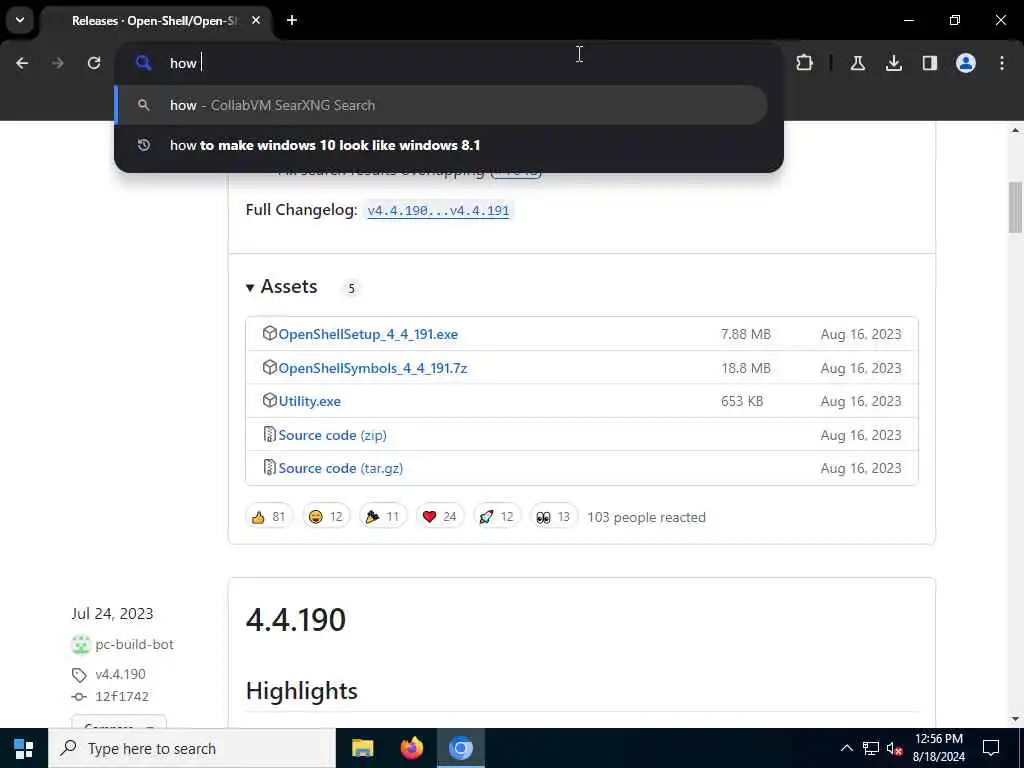The width and height of the screenshot is (1024, 768).
Task: Download Source code (tar.gz)
Action: click(340, 468)
